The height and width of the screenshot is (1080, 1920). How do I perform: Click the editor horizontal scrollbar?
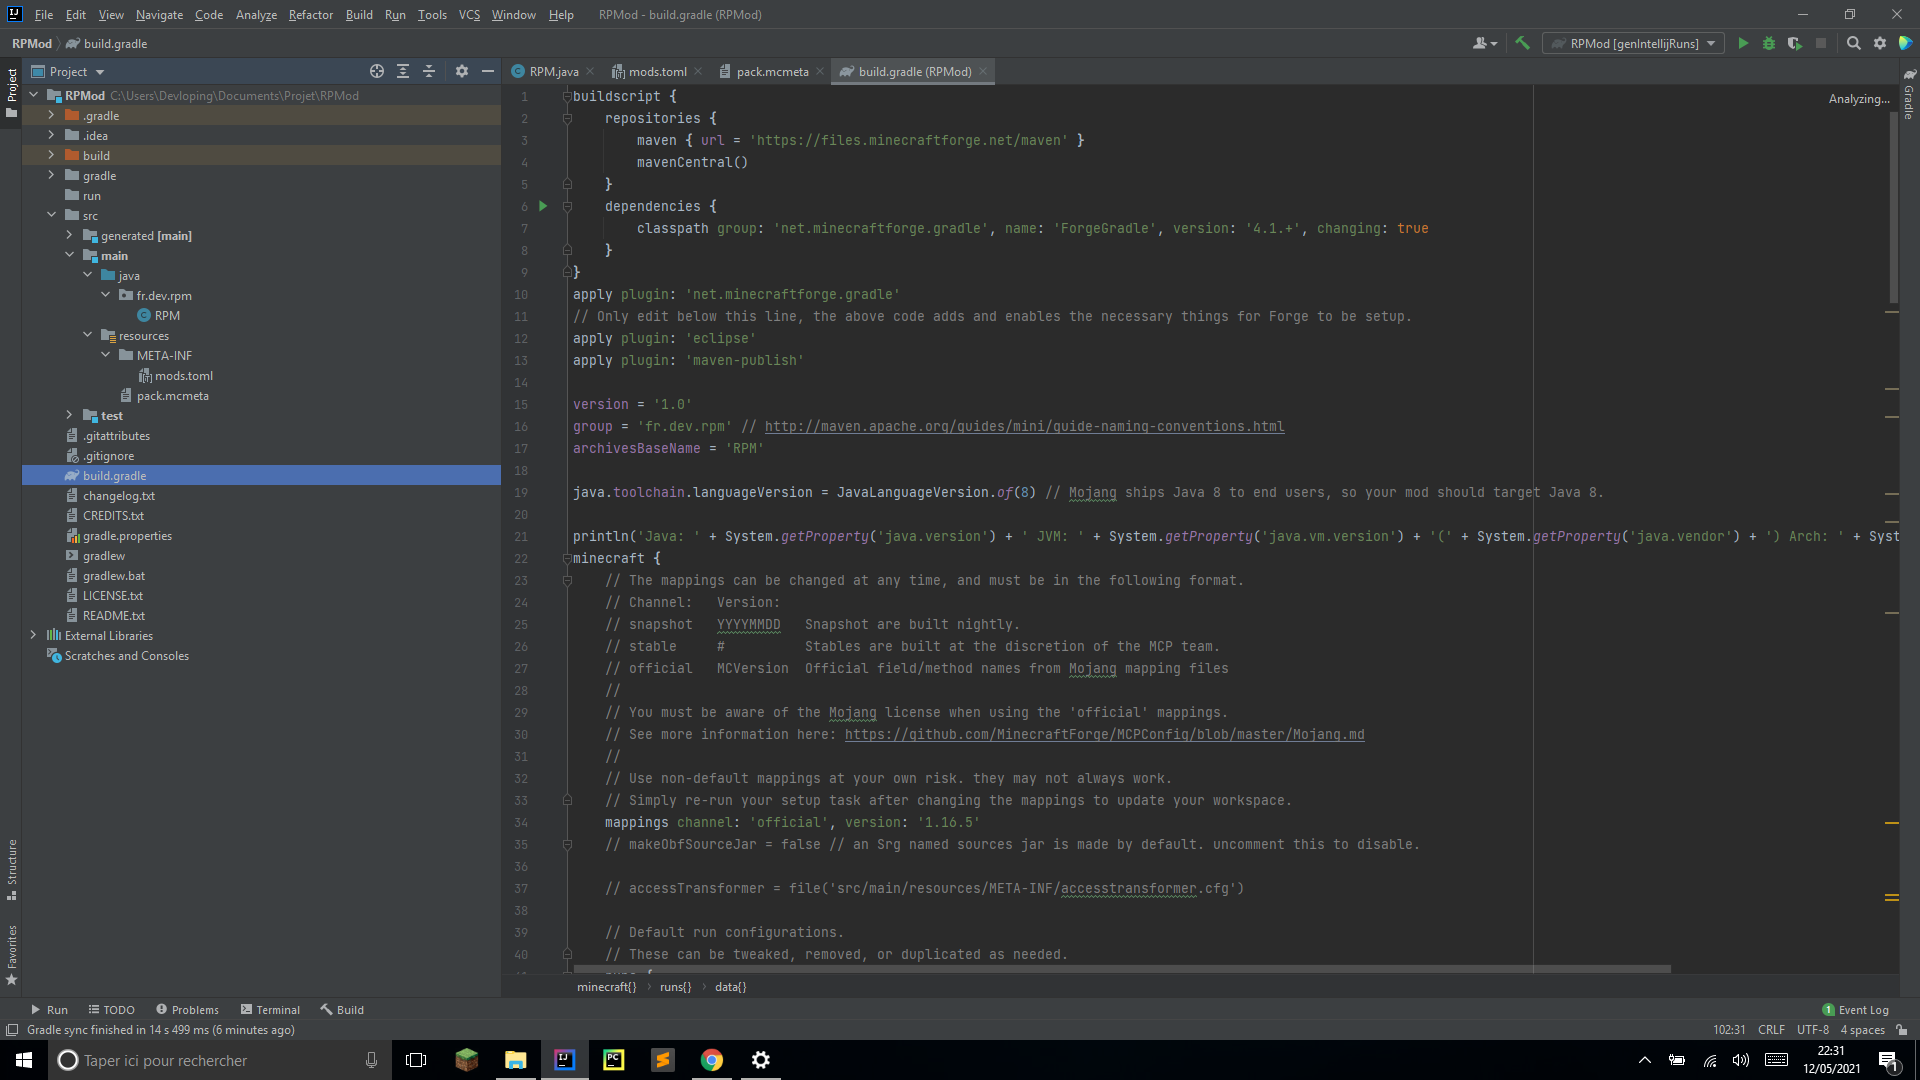(x=1120, y=969)
